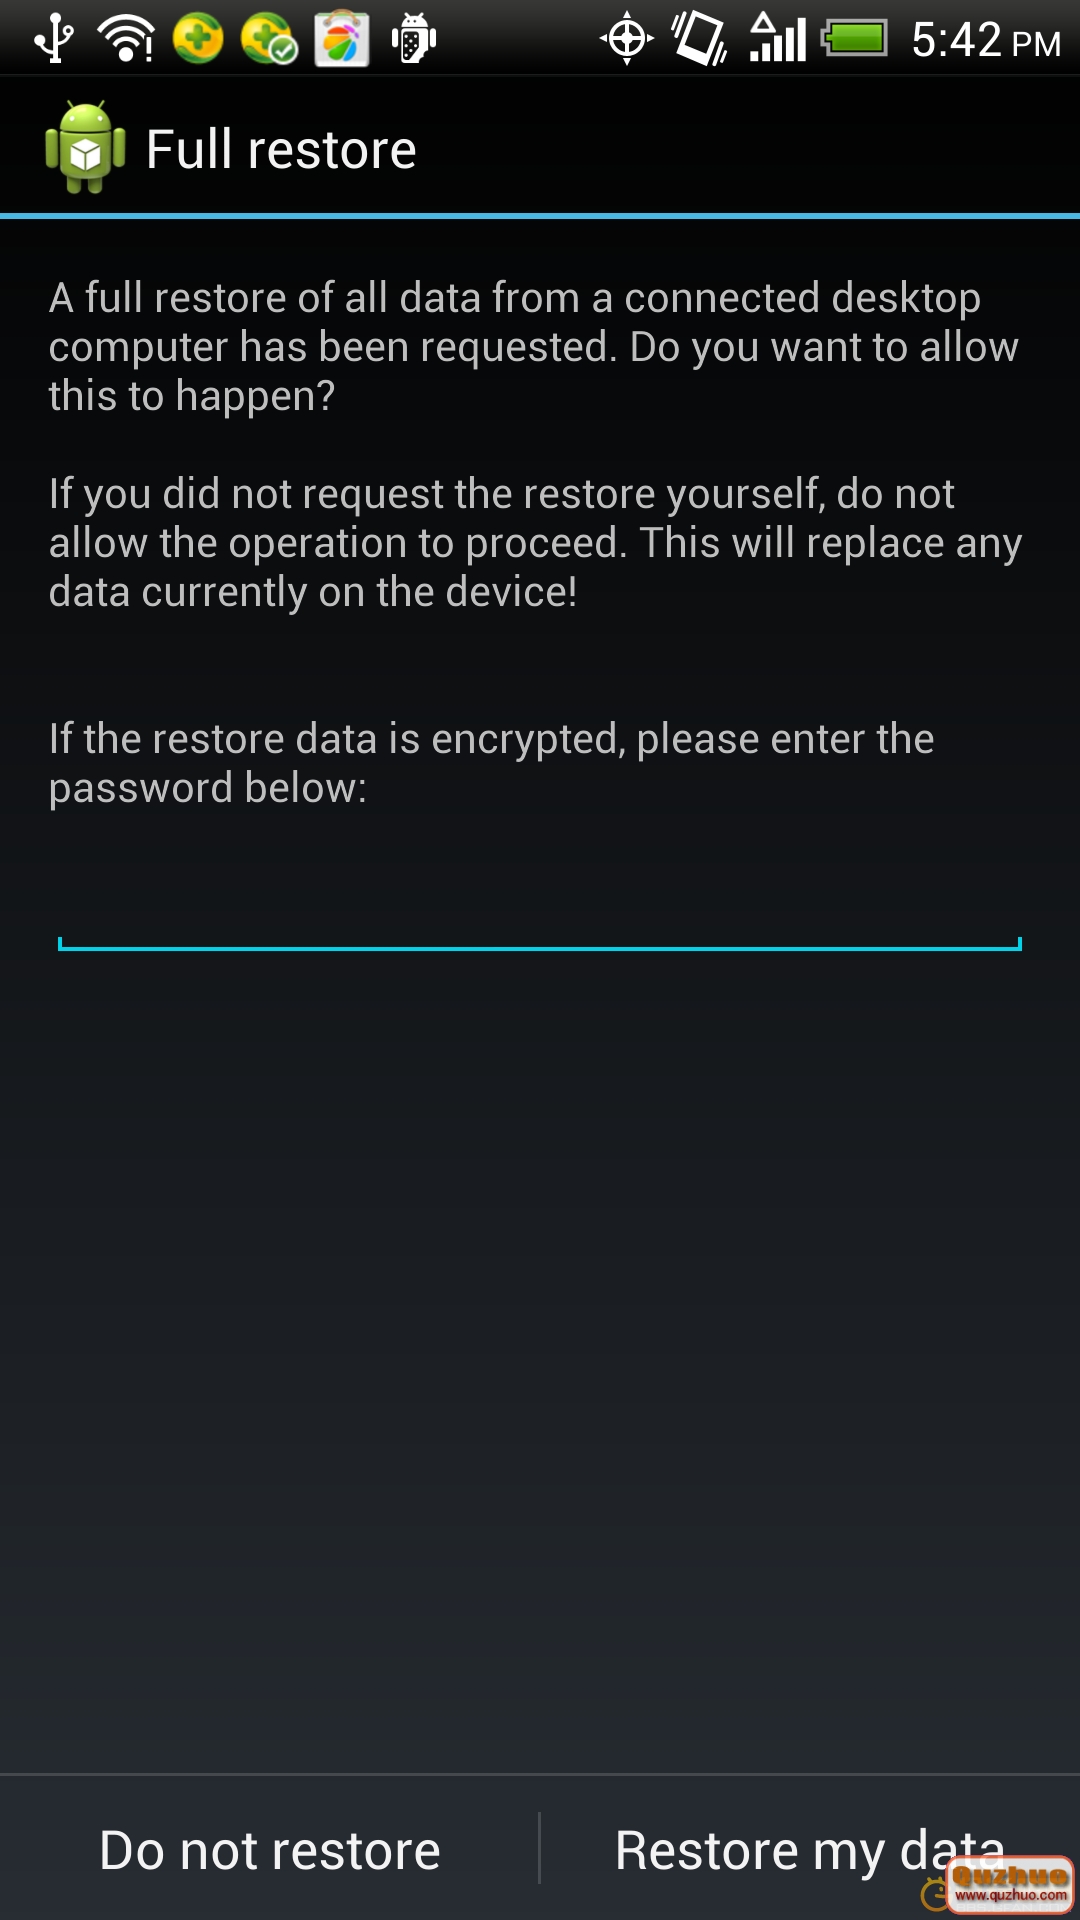This screenshot has height=1920, width=1080.
Task: Tap the encrypted password prompt text
Action: click(491, 763)
